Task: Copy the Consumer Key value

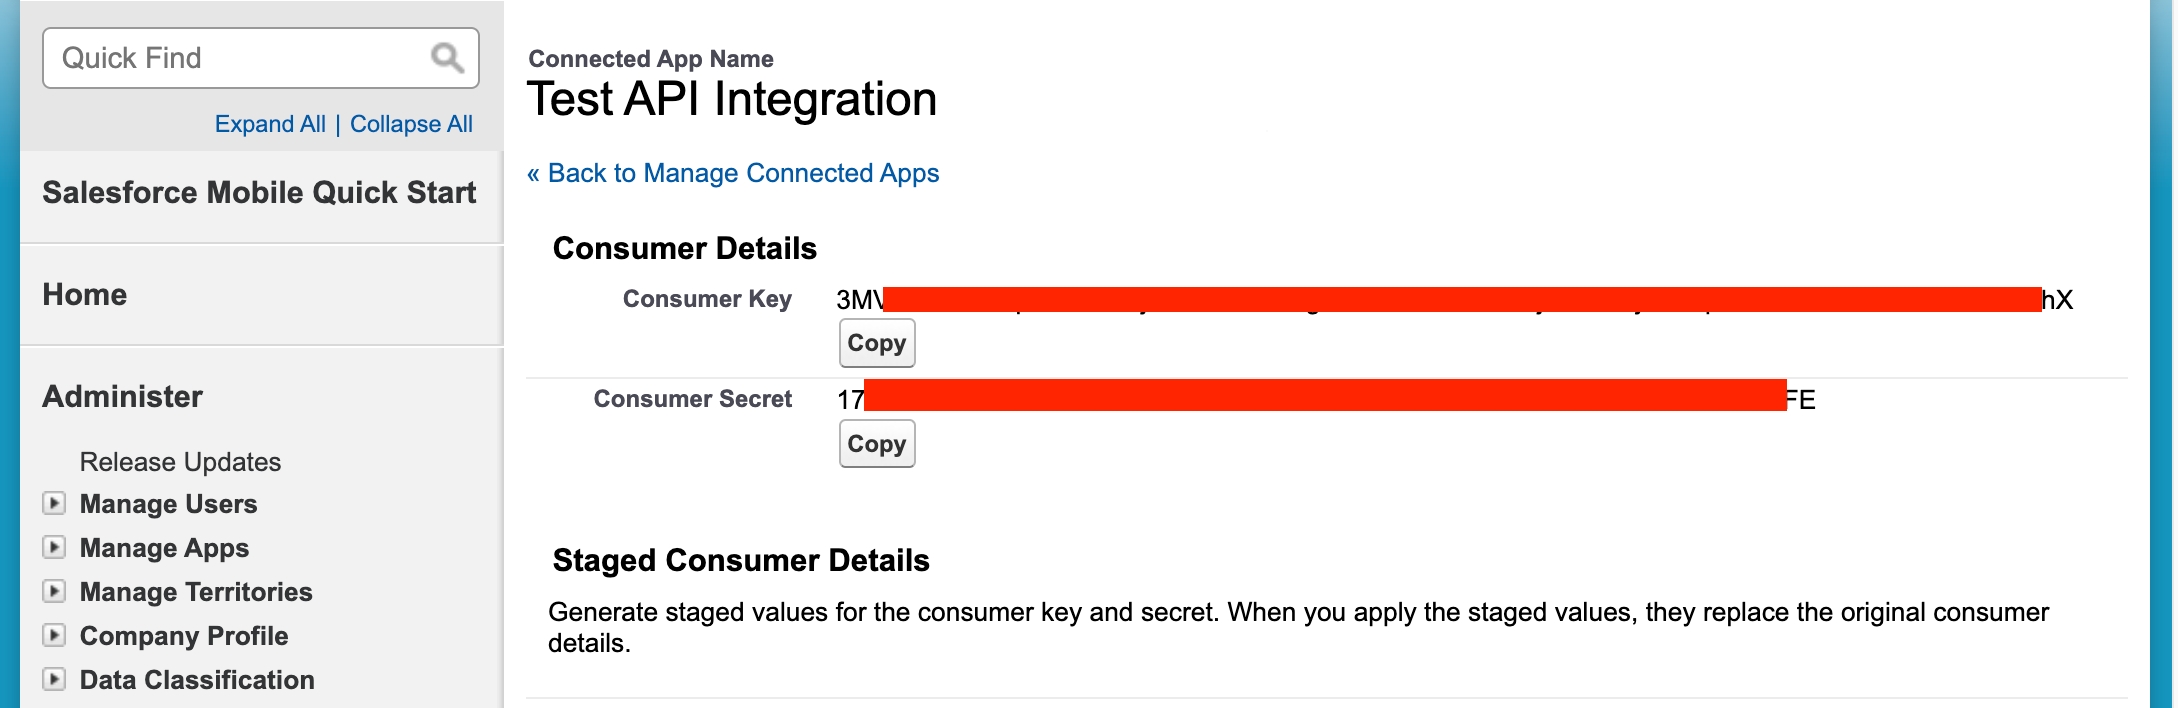Action: [876, 343]
